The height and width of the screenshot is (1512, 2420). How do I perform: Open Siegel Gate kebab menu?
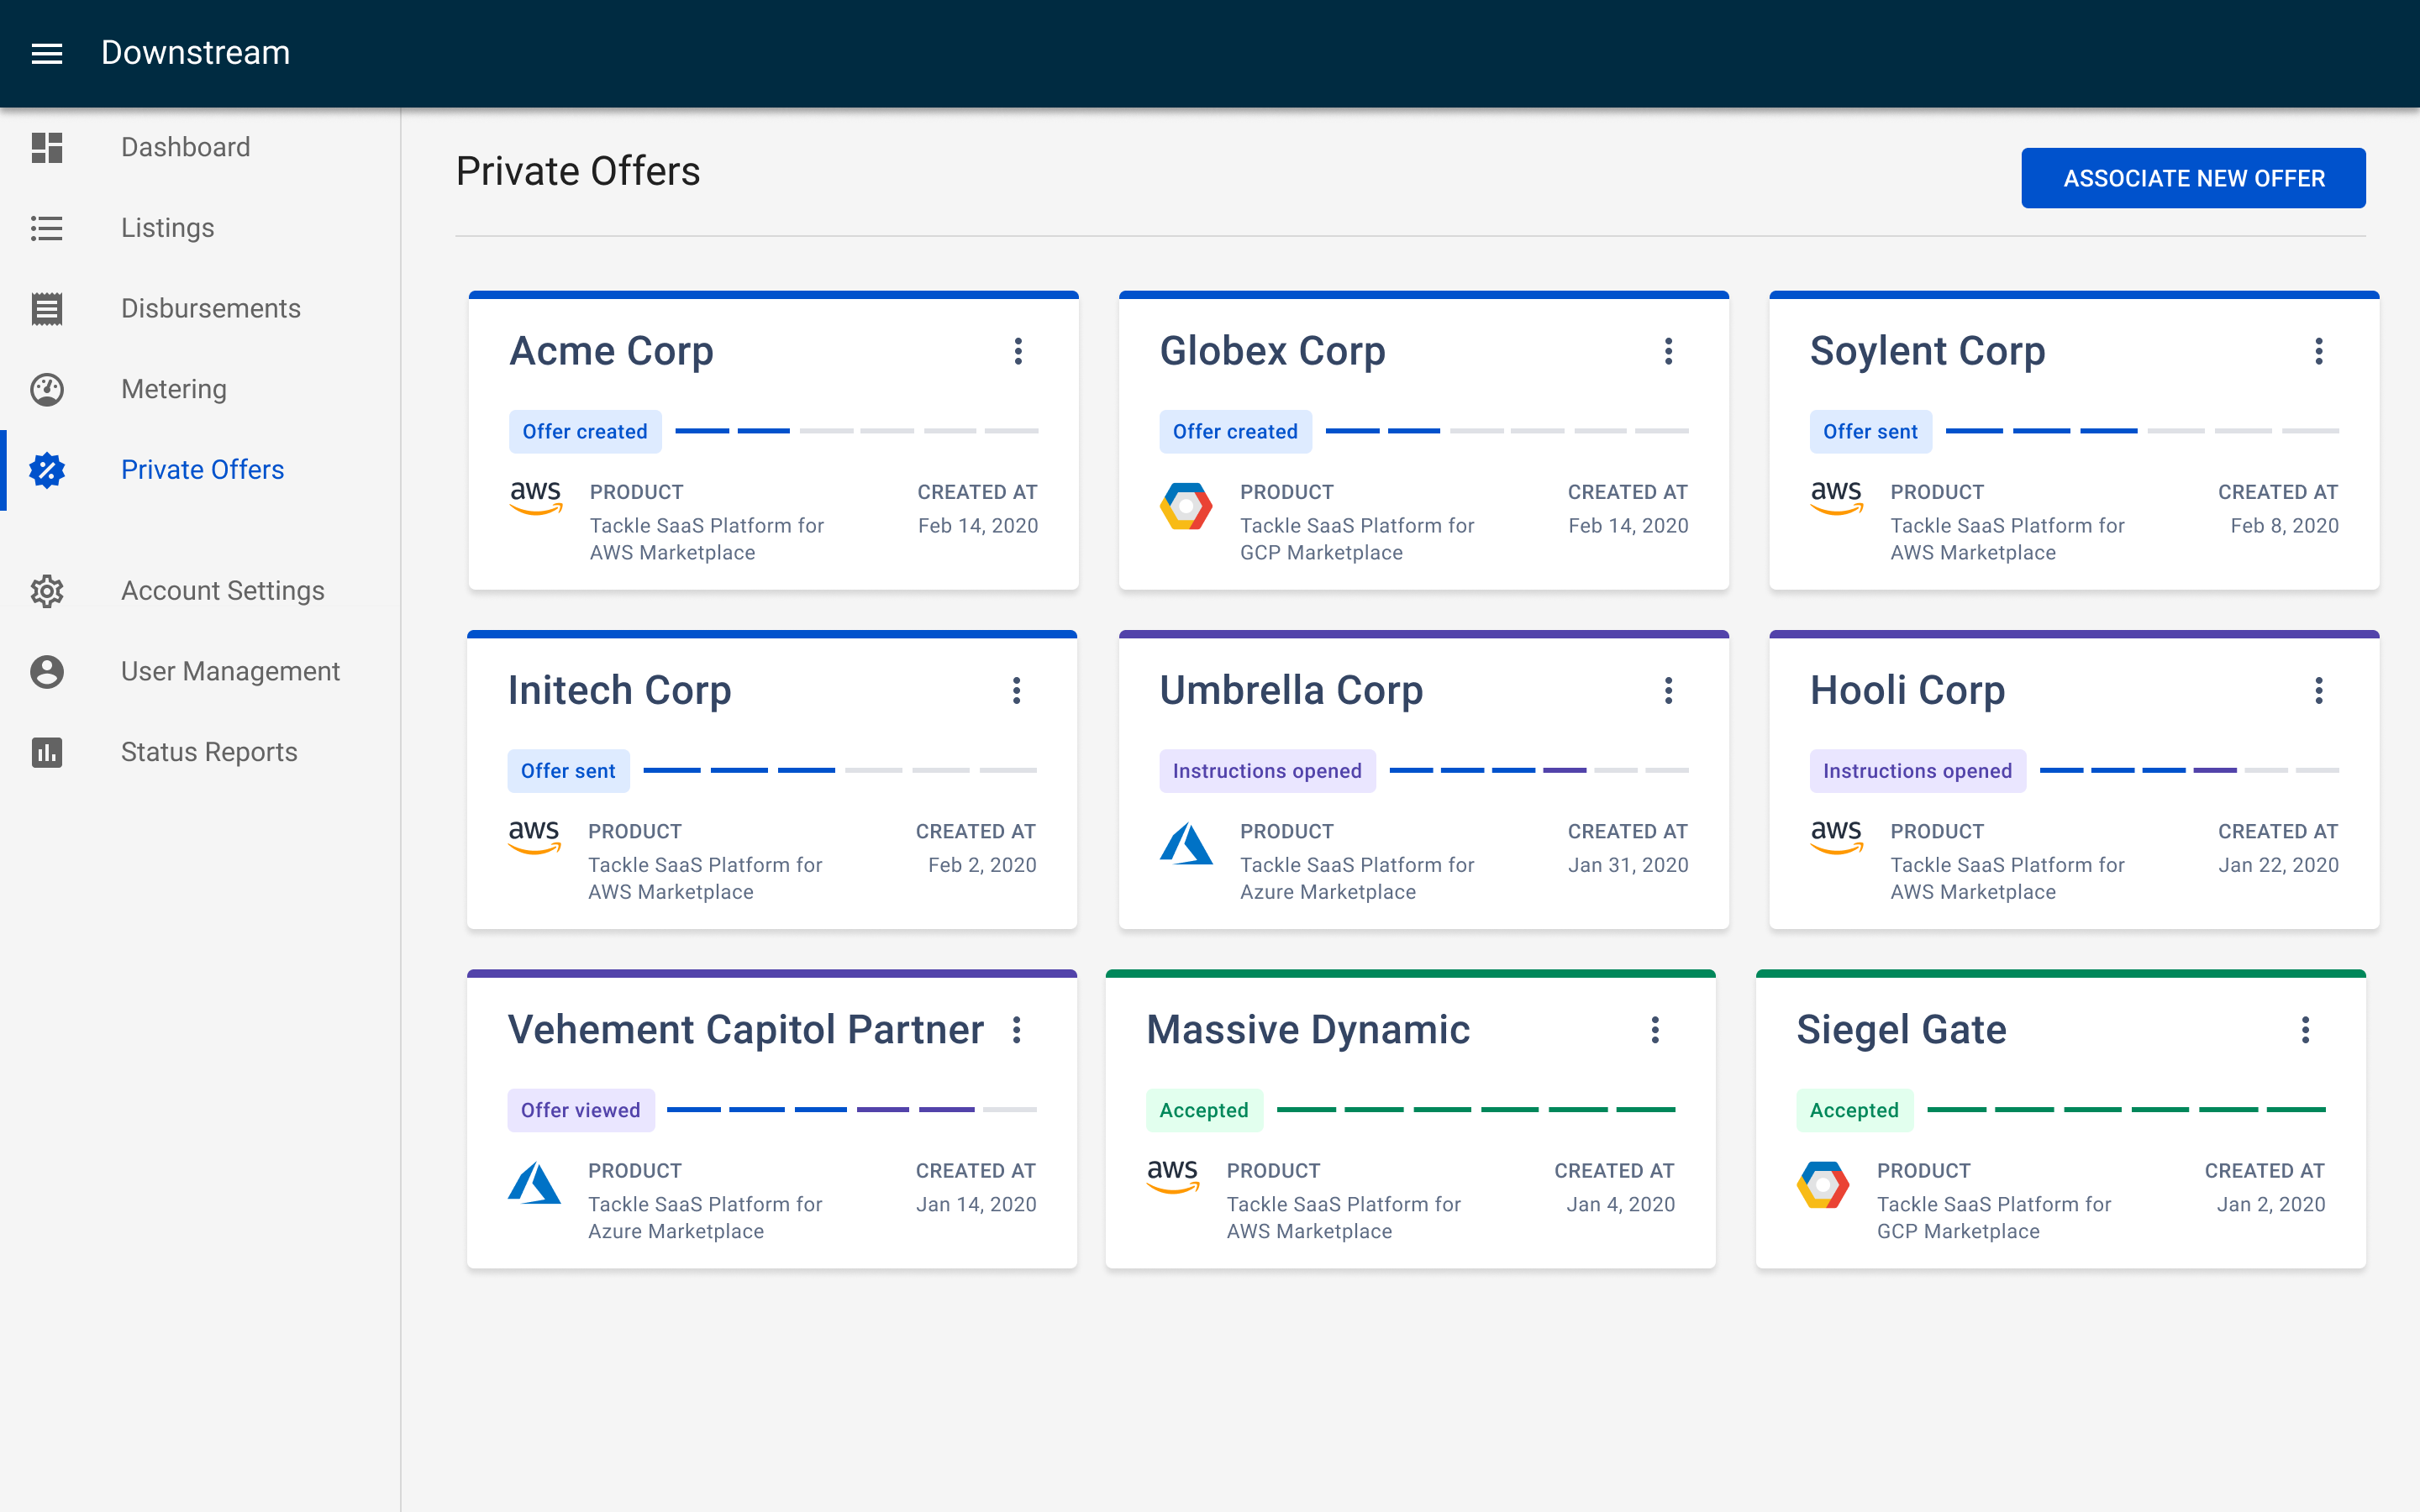click(2305, 1030)
